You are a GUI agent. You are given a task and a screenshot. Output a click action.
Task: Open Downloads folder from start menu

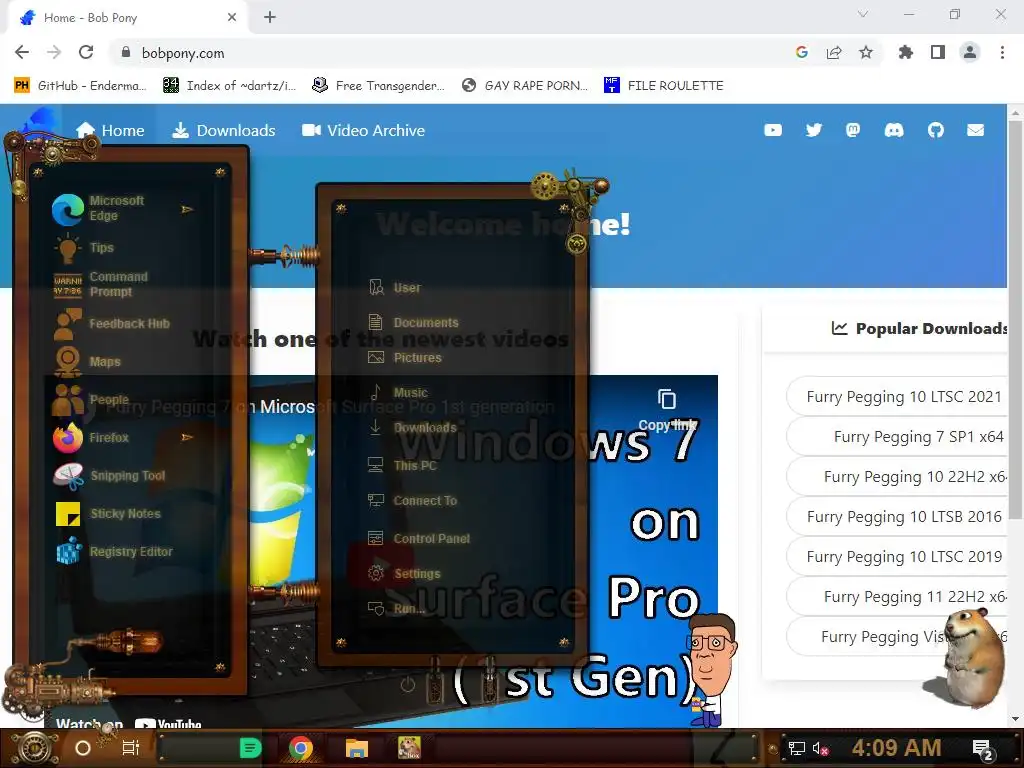pyautogui.click(x=413, y=428)
